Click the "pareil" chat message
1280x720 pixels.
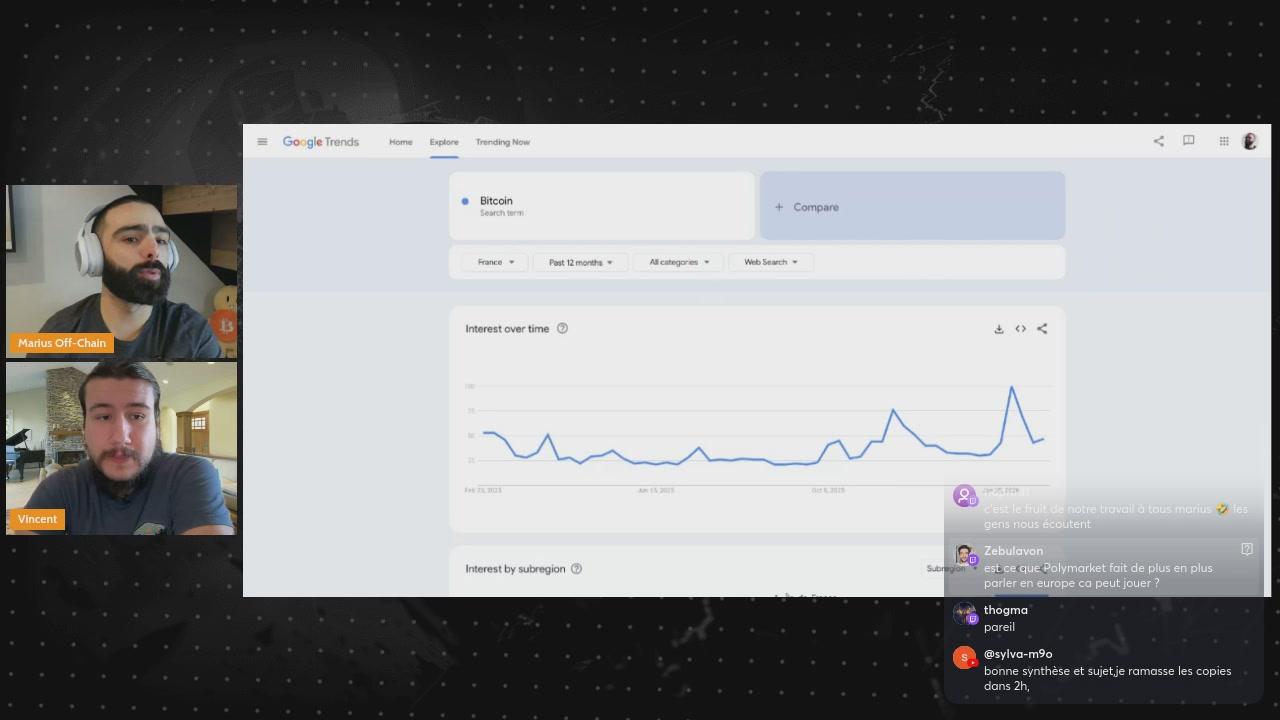(999, 627)
